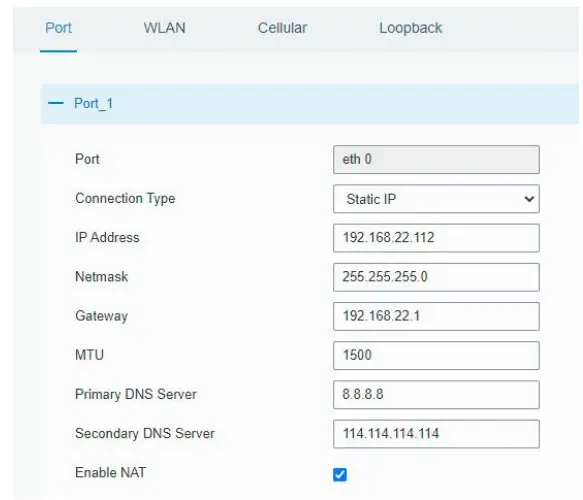Open the Cellular tab
This screenshot has height=500, width=583.
coord(282,28)
